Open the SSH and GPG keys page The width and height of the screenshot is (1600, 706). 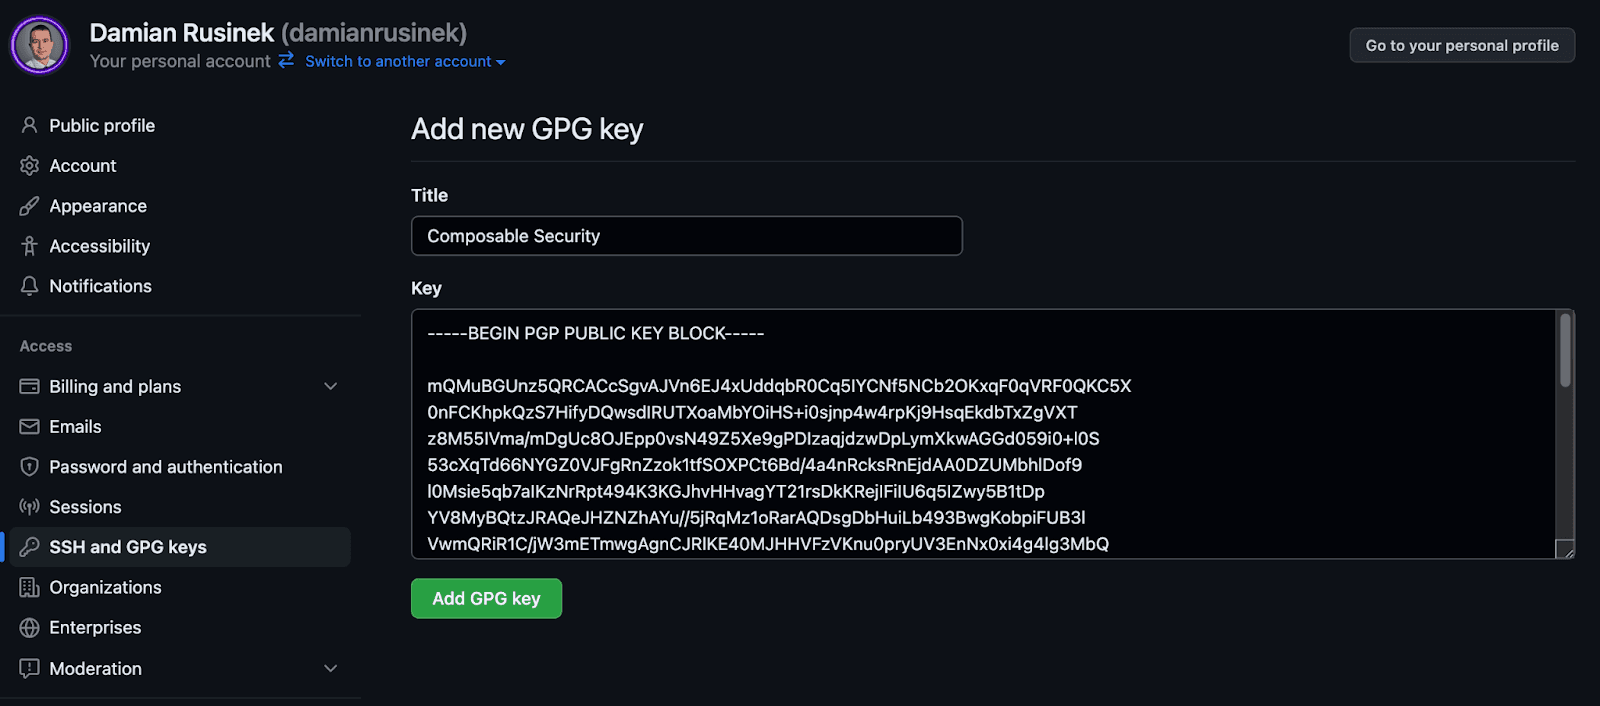click(x=128, y=547)
